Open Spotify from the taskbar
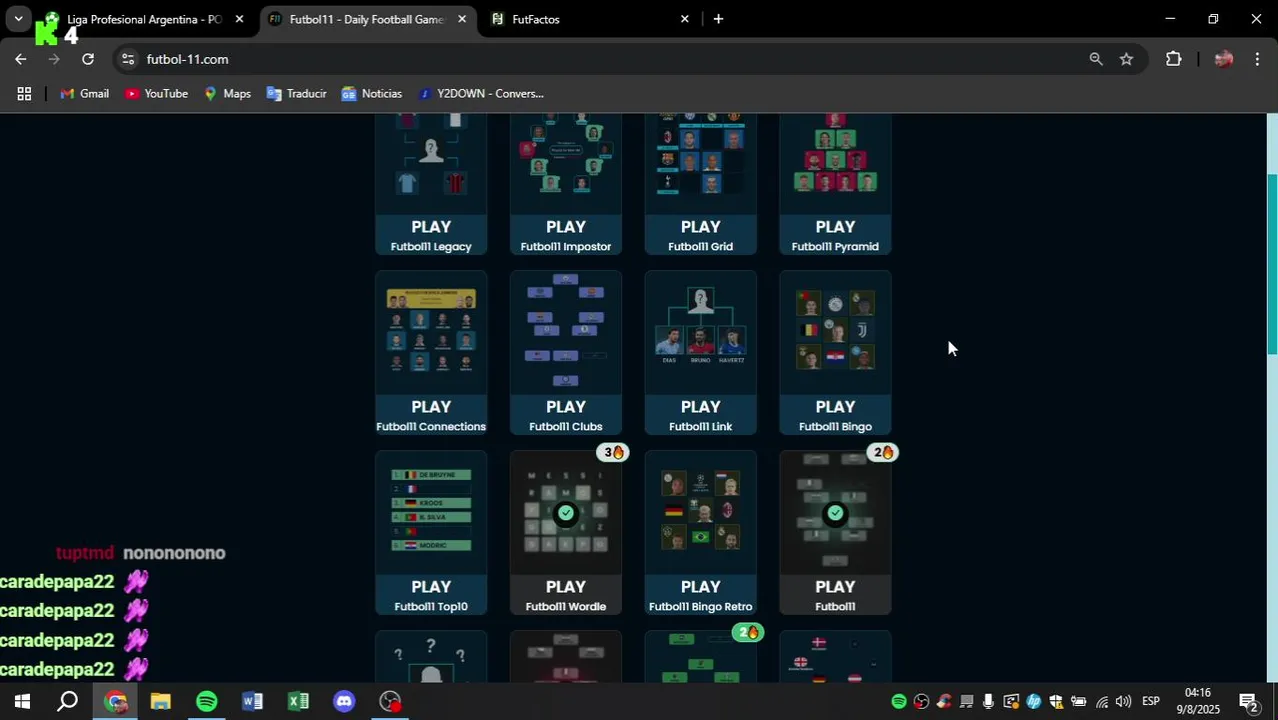This screenshot has width=1278, height=720. 207,701
